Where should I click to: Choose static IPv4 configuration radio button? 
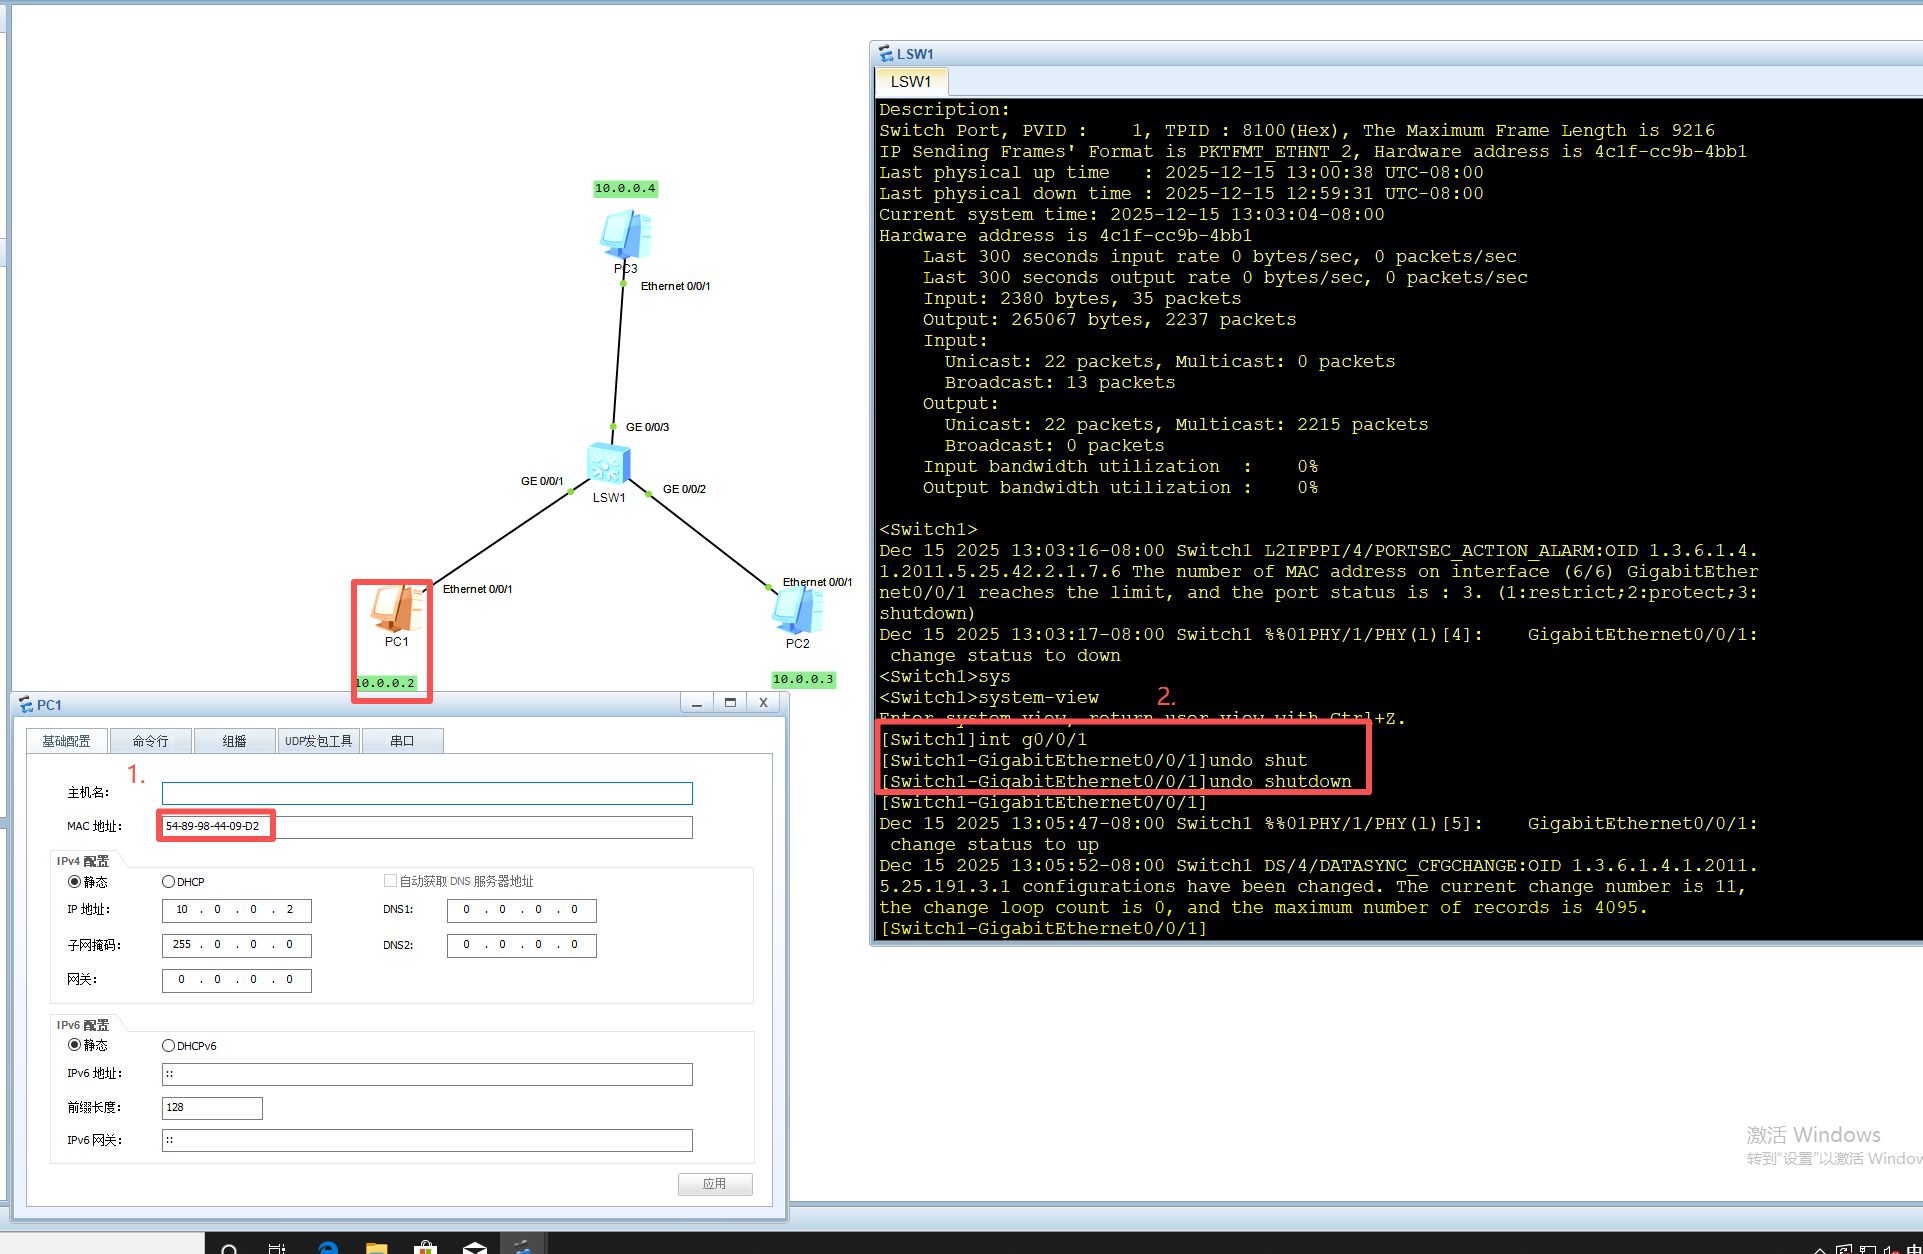[74, 882]
